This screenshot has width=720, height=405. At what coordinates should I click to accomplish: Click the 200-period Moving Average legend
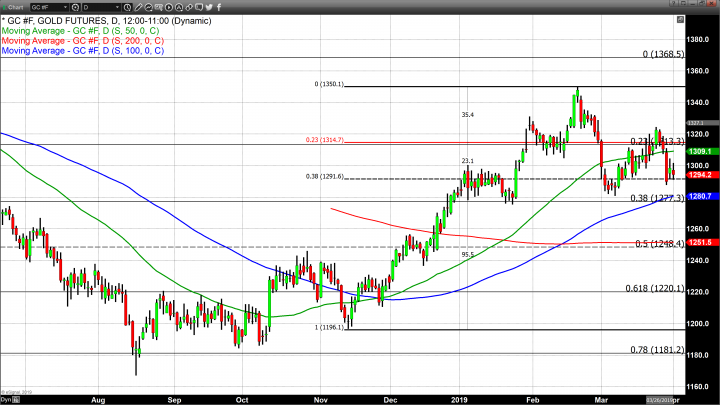coord(83,41)
